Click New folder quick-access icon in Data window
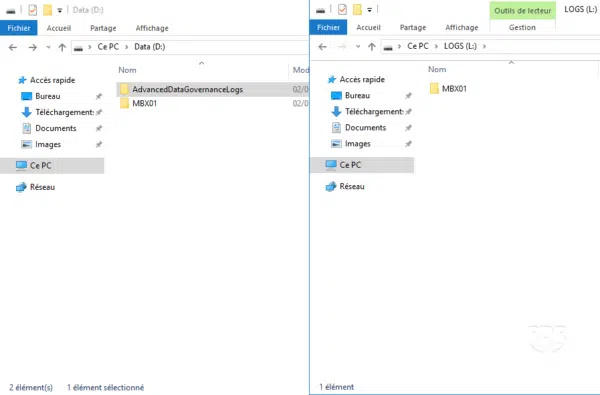 point(47,10)
